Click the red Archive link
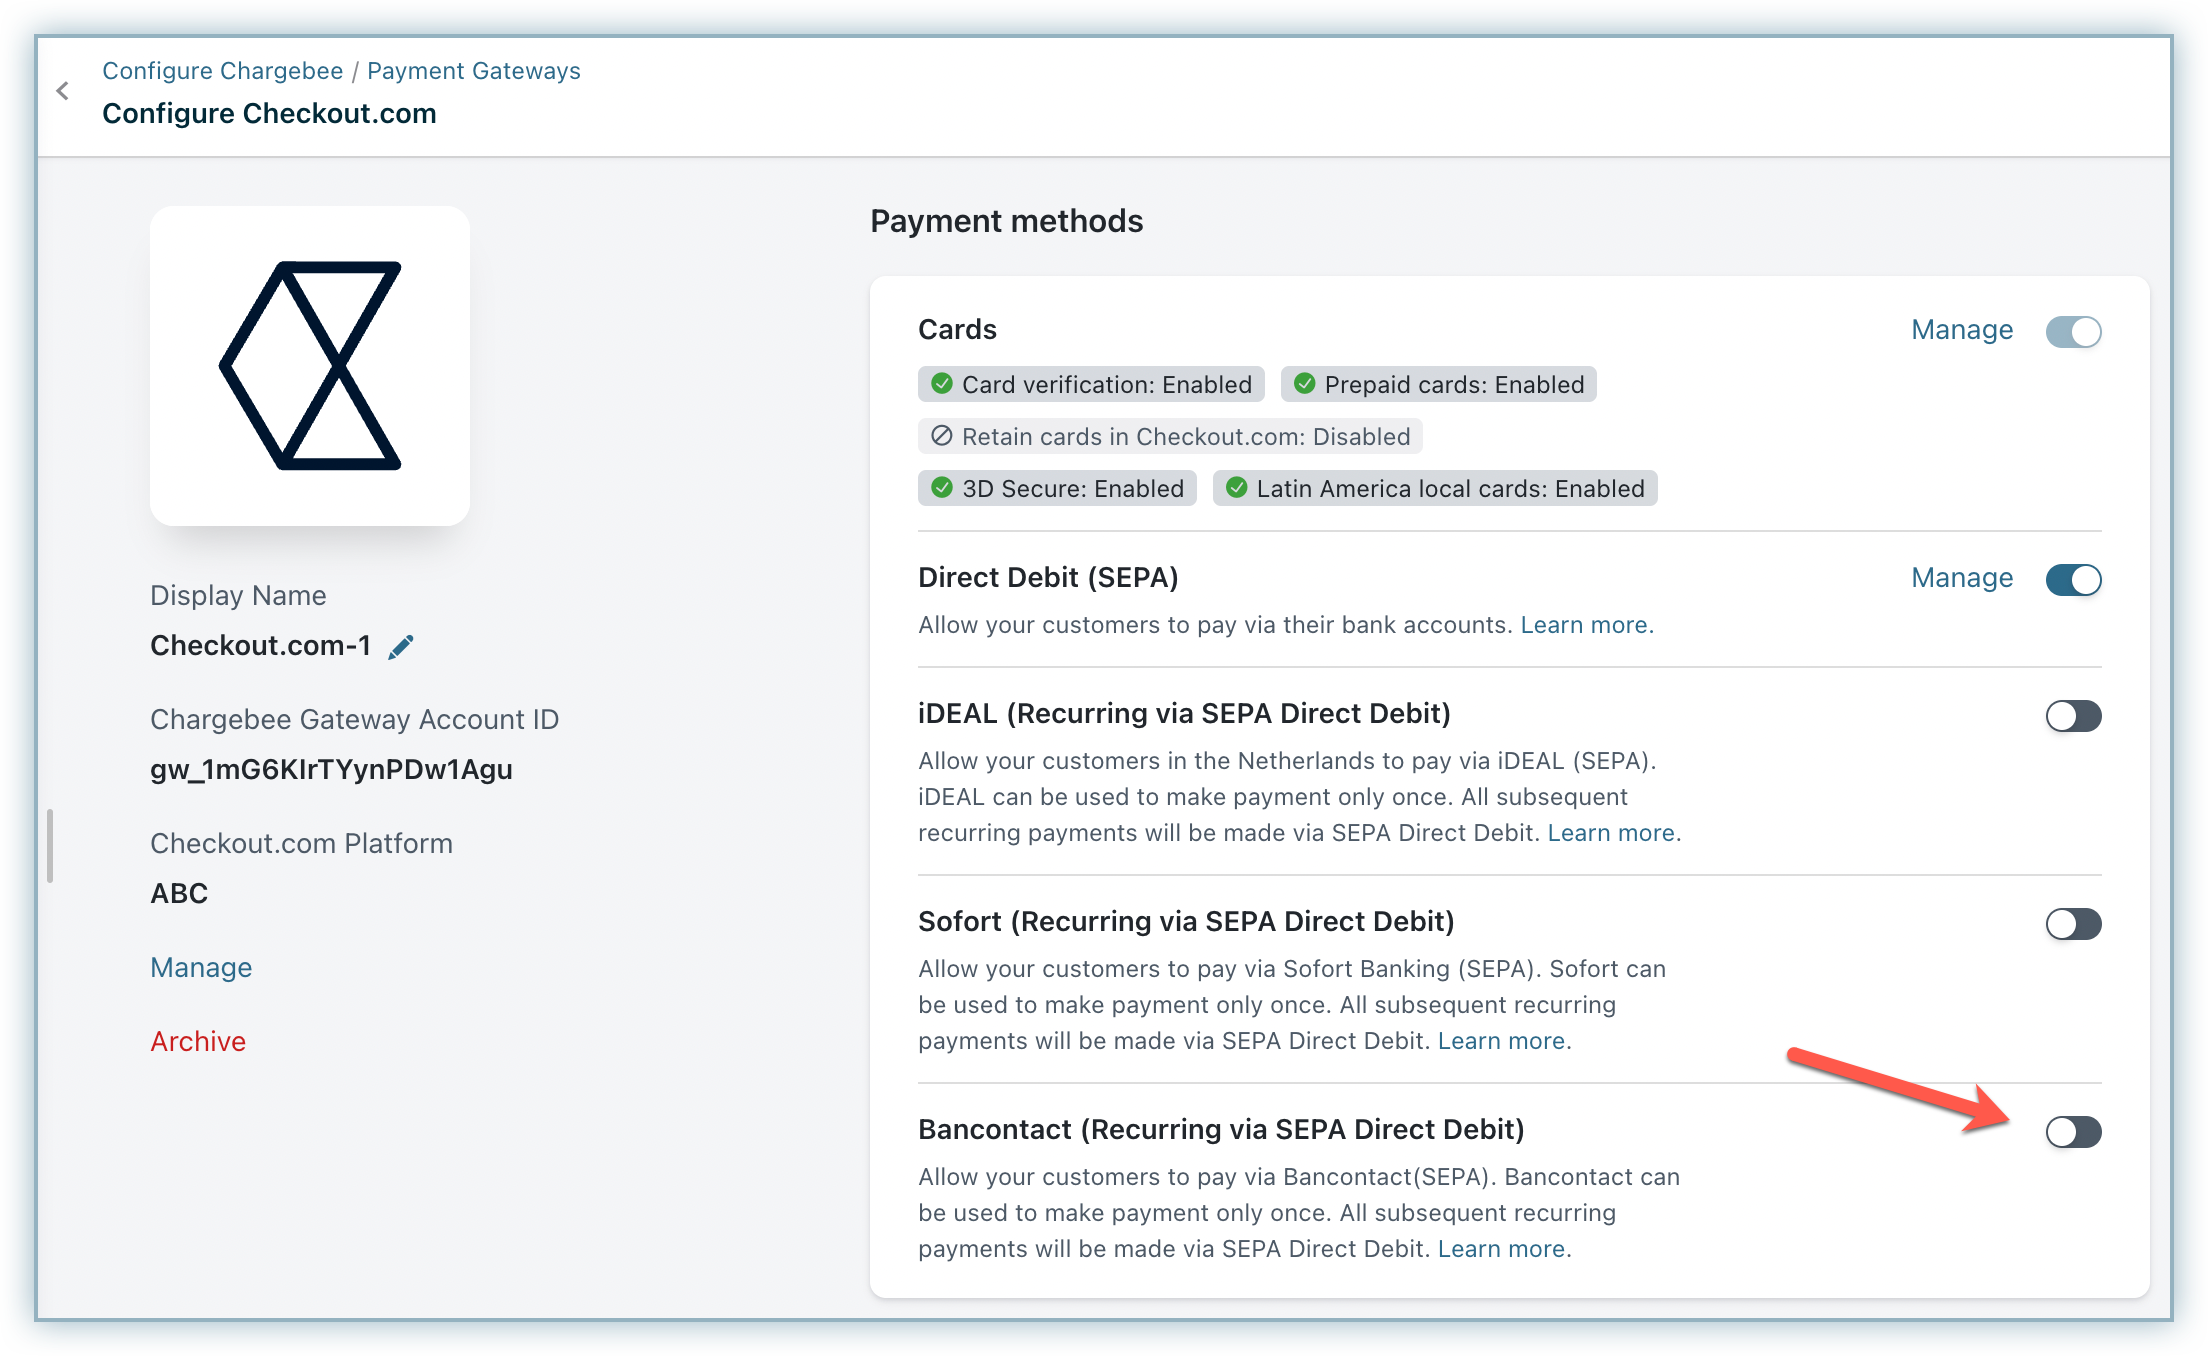The image size is (2208, 1356). [198, 1042]
